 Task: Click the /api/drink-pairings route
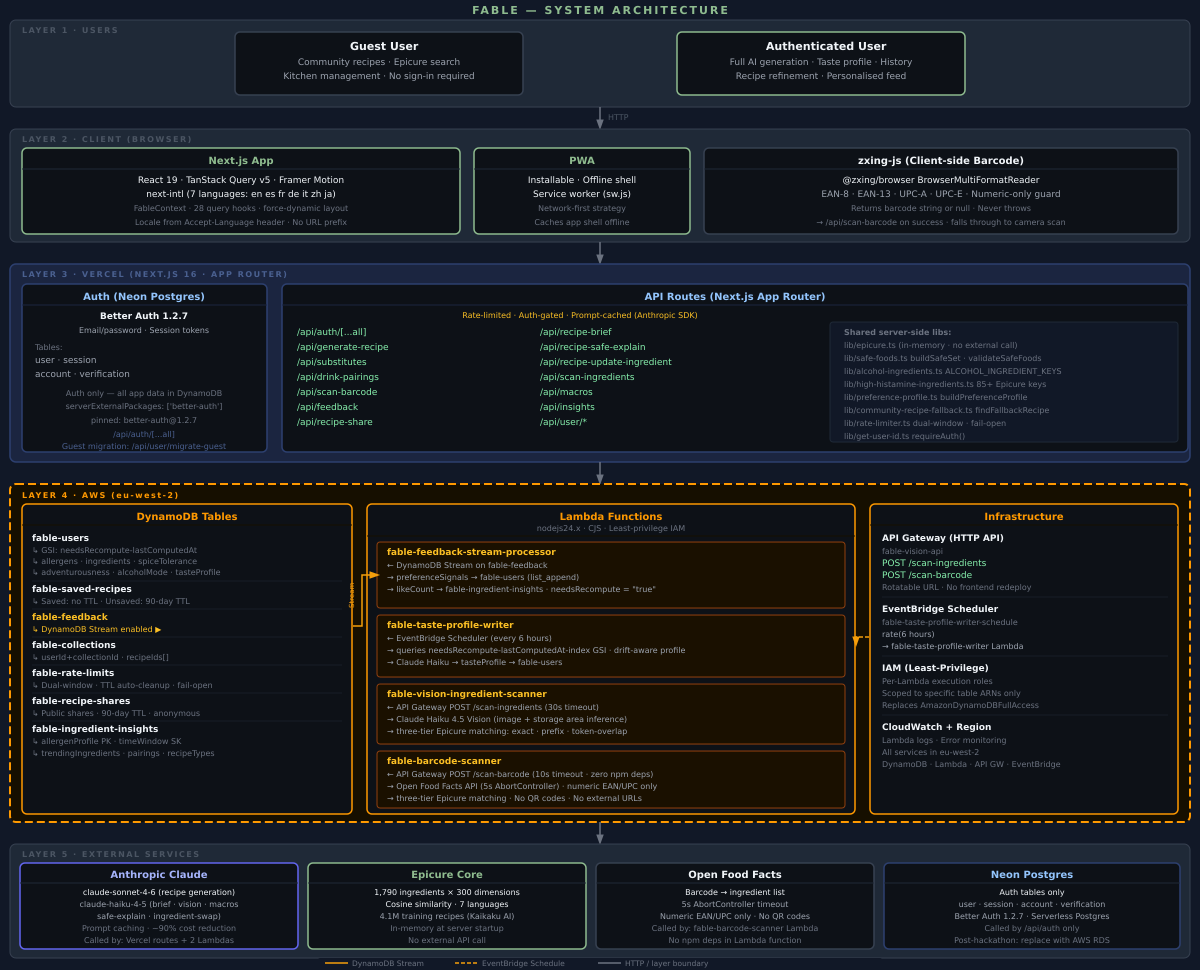point(338,377)
